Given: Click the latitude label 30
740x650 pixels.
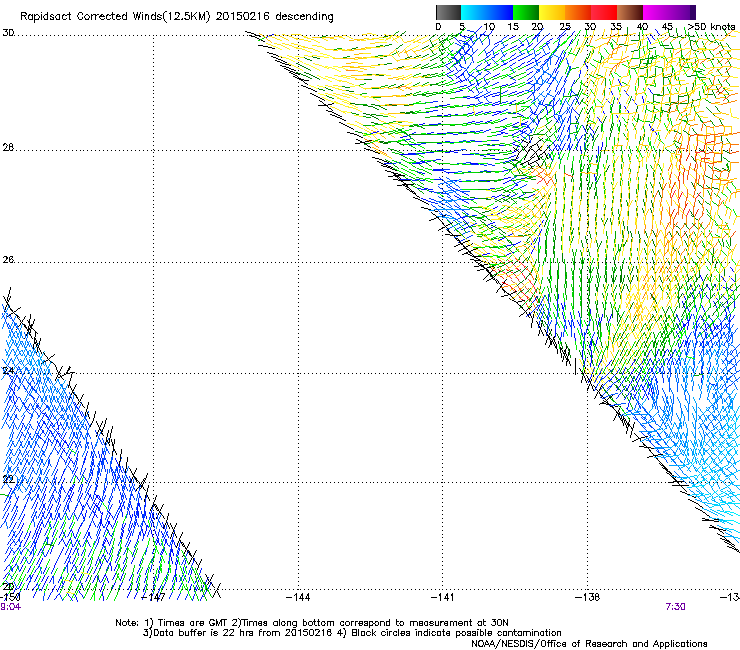Looking at the screenshot, I should tap(8, 33).
